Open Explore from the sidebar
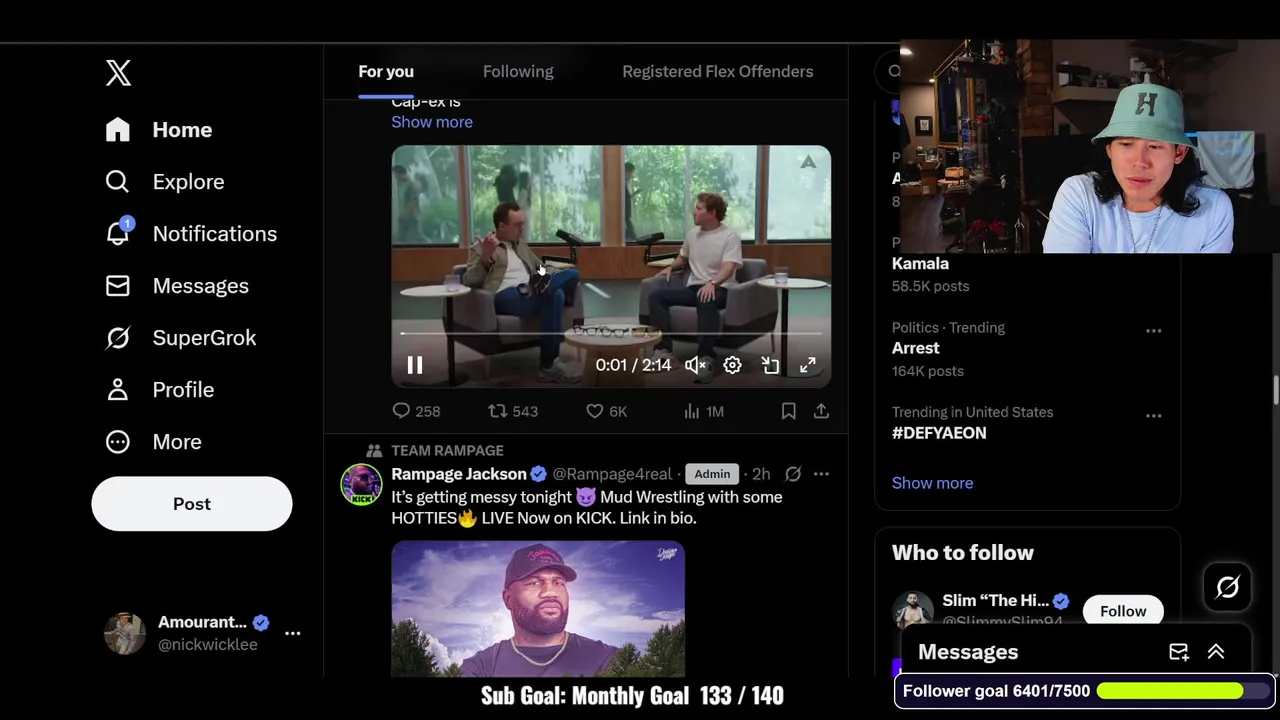 (165, 182)
